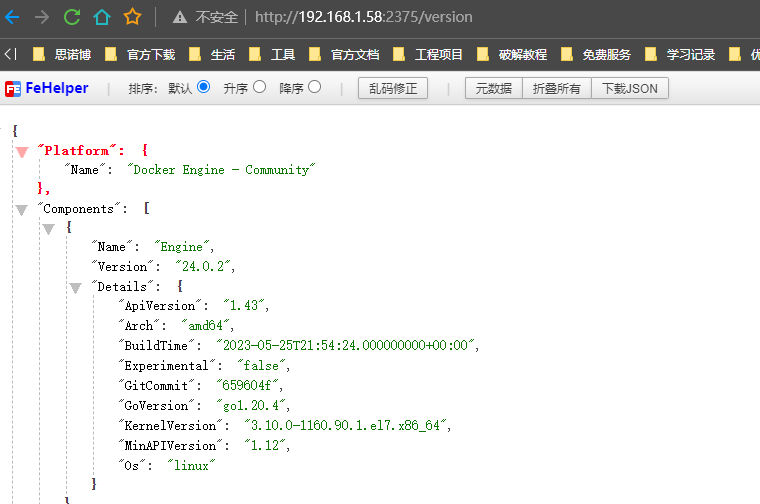Click the browser forward arrow
This screenshot has height=504, width=760.
[41, 17]
